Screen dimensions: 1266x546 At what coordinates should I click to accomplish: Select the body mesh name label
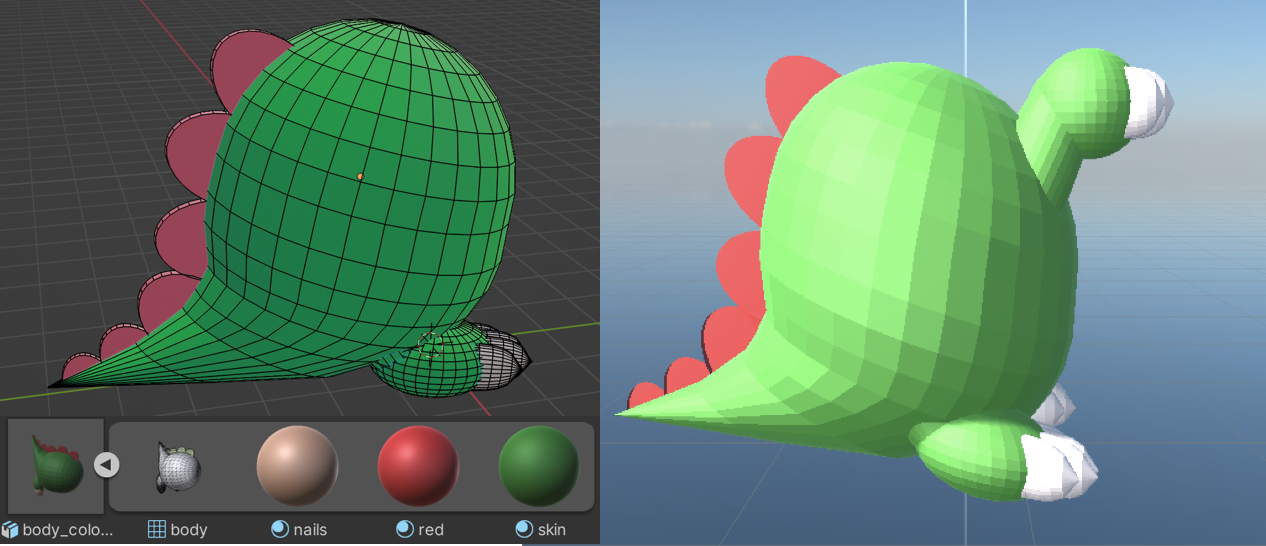(x=189, y=529)
